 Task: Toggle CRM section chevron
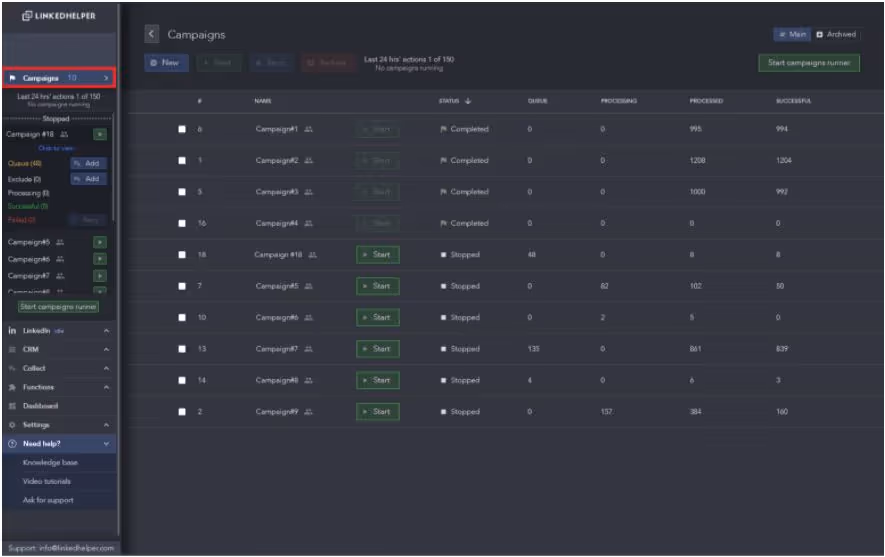(x=106, y=350)
